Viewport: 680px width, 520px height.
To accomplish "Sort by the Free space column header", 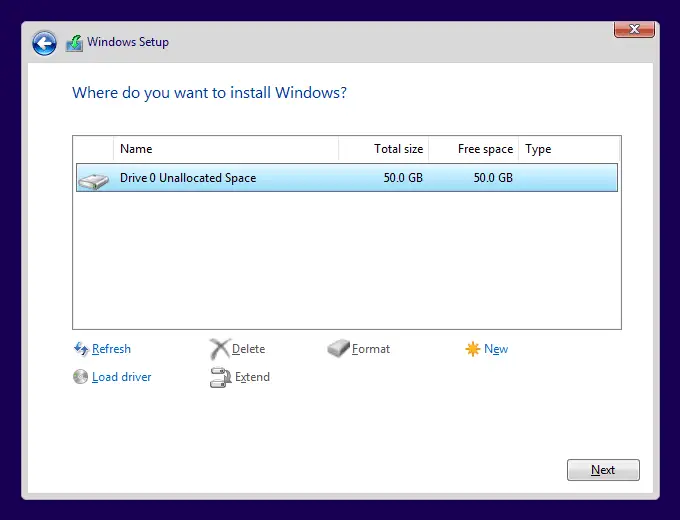I will point(474,149).
